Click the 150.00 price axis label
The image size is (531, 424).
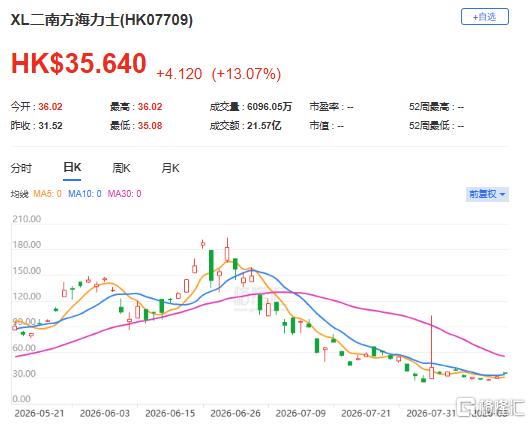tap(26, 271)
